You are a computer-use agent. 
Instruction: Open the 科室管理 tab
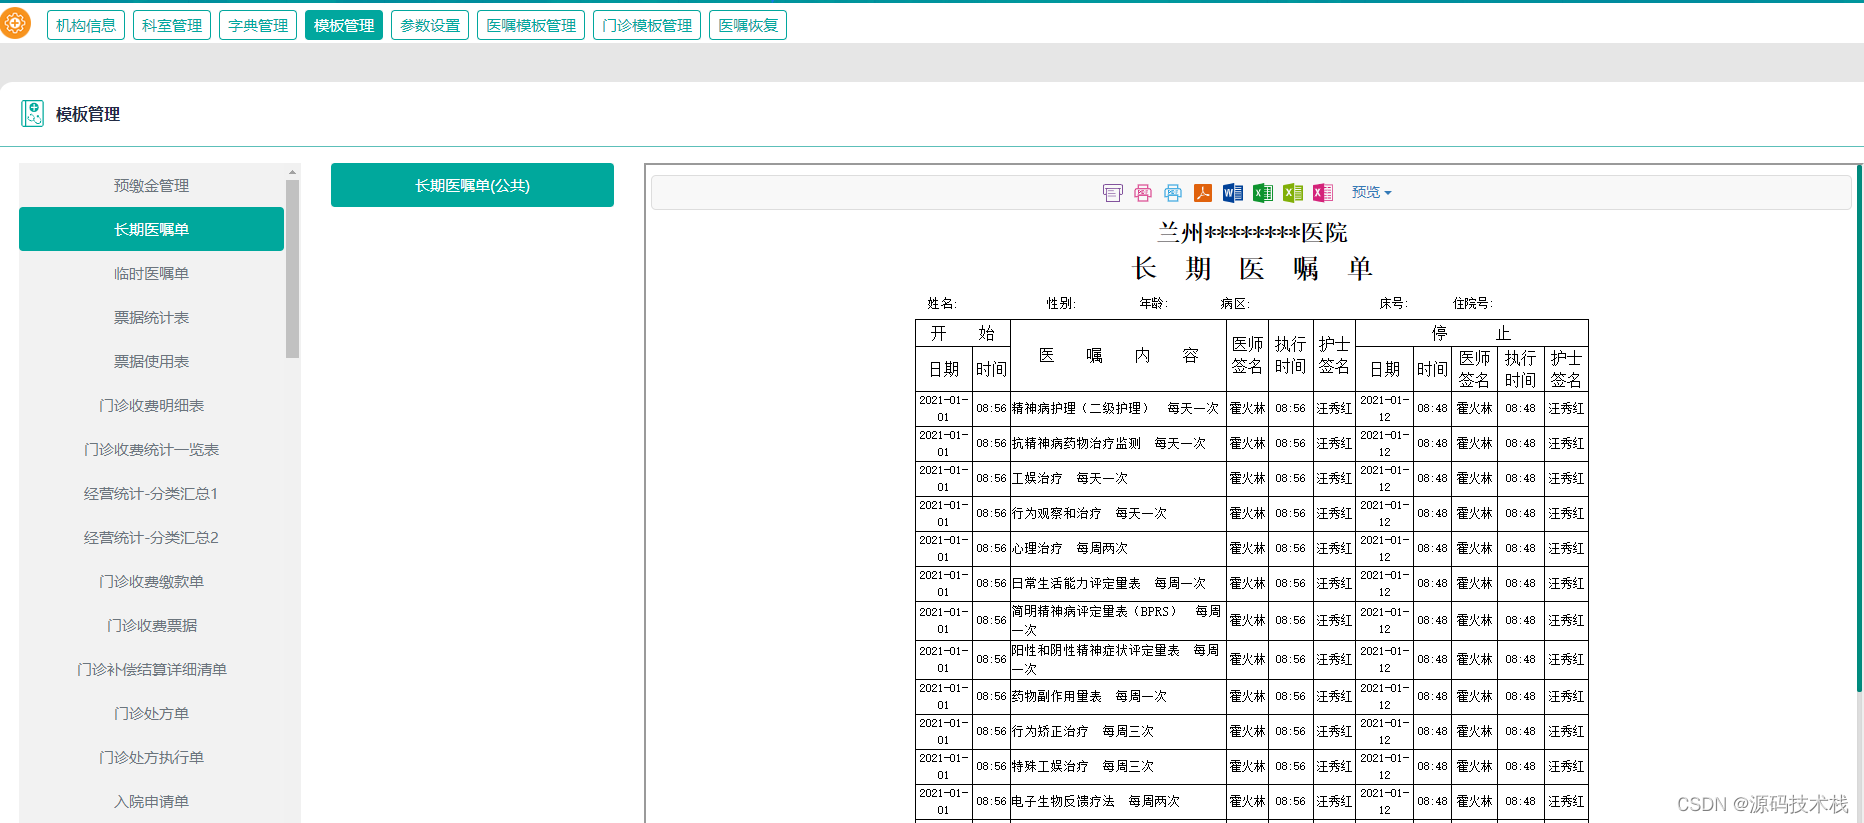(x=172, y=25)
